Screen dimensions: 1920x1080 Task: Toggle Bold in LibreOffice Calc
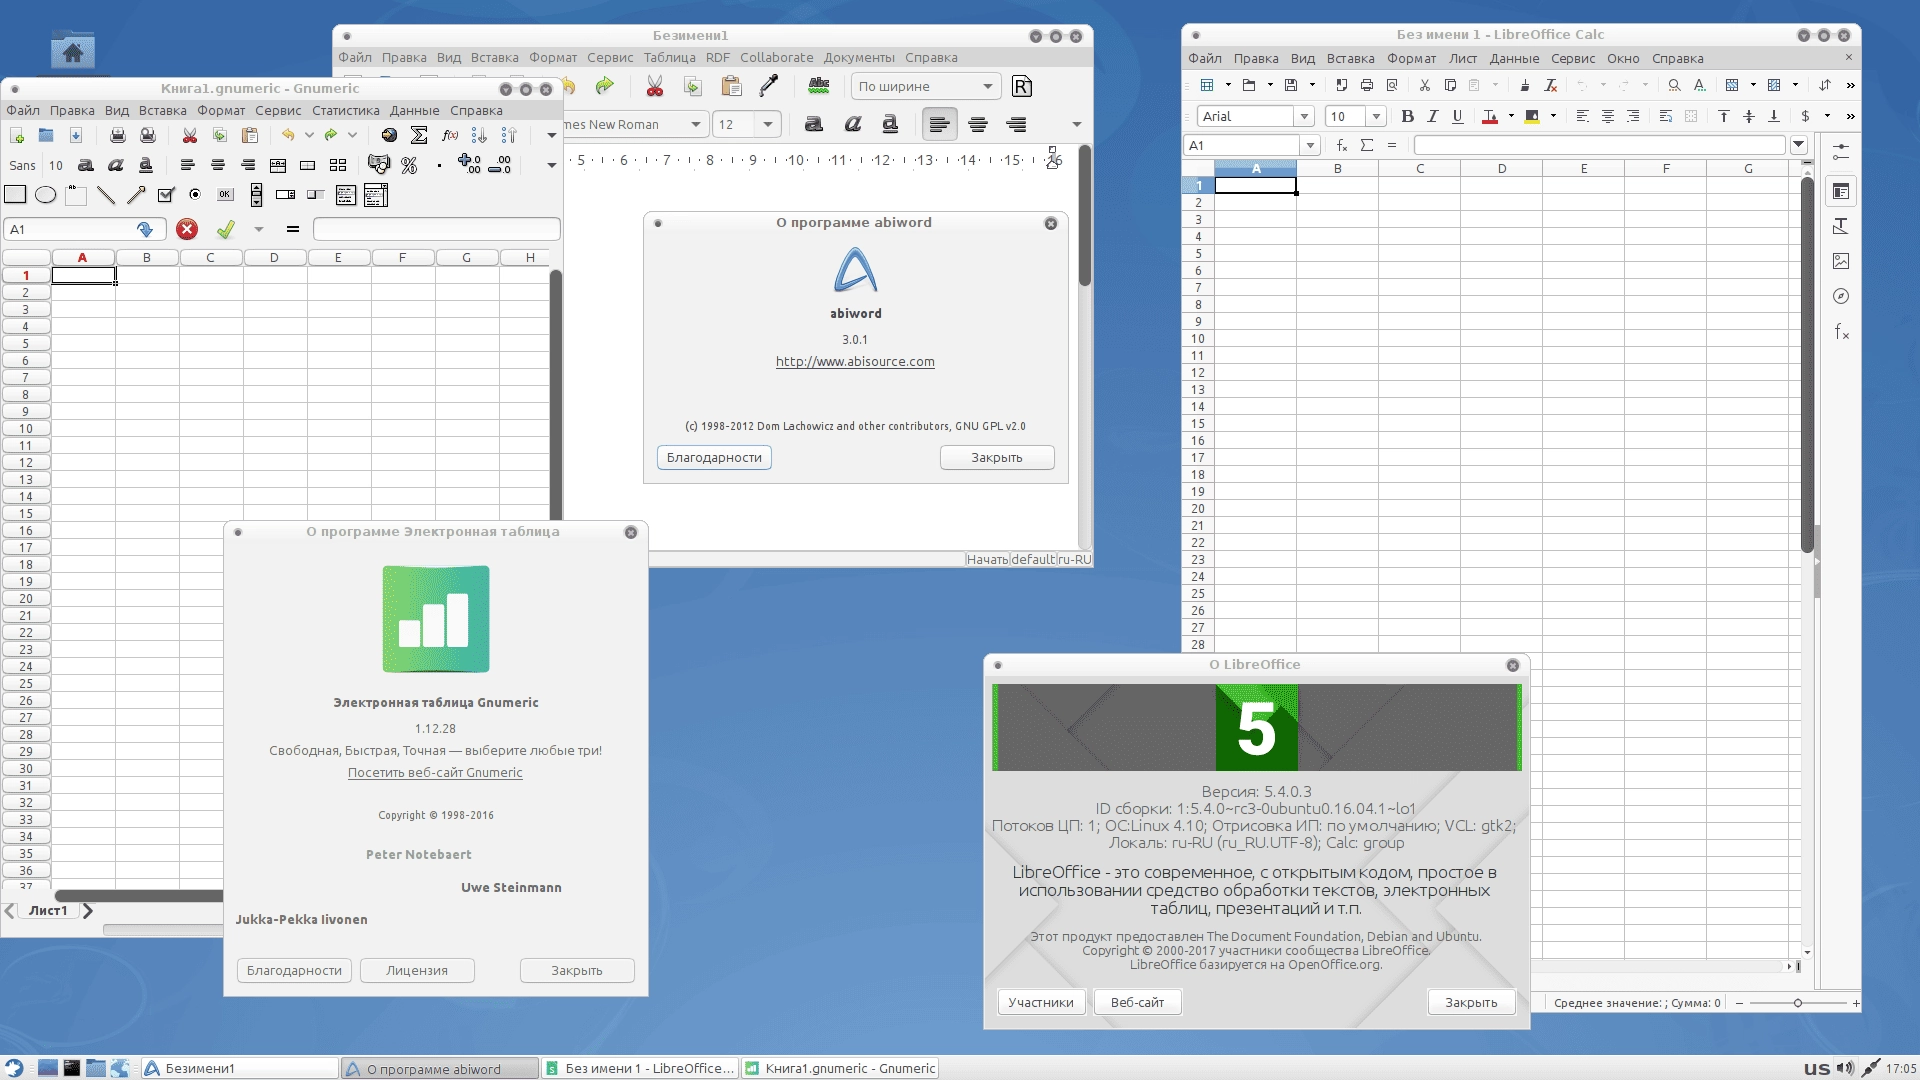tap(1407, 116)
